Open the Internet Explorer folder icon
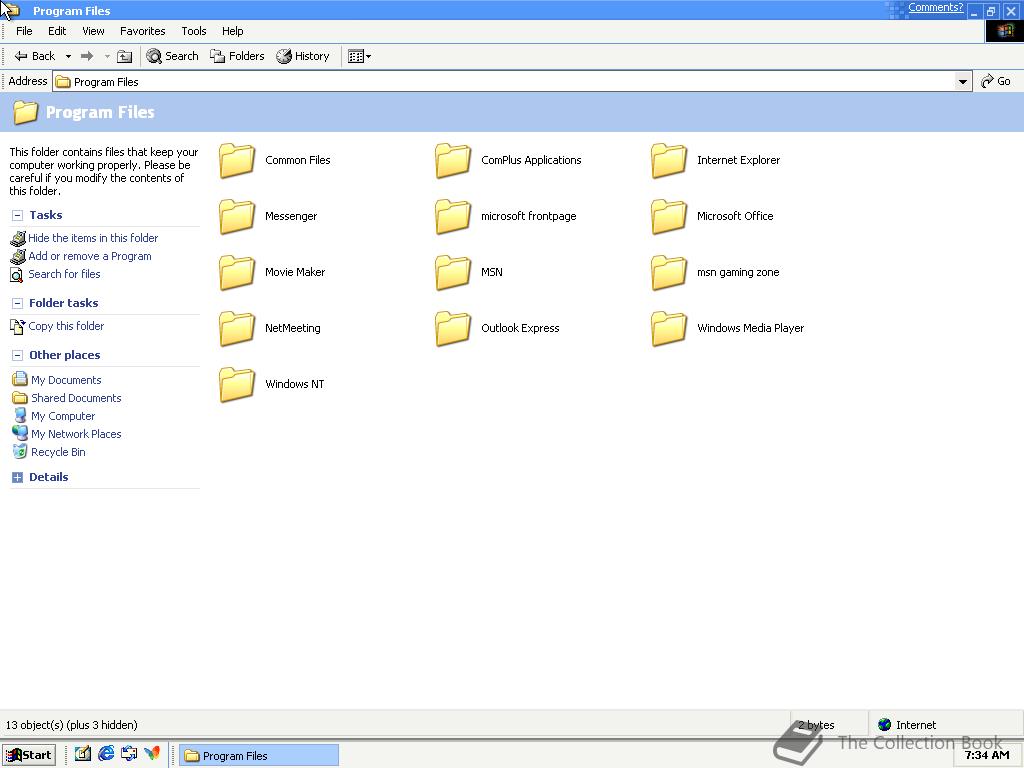The image size is (1024, 768). (x=669, y=161)
